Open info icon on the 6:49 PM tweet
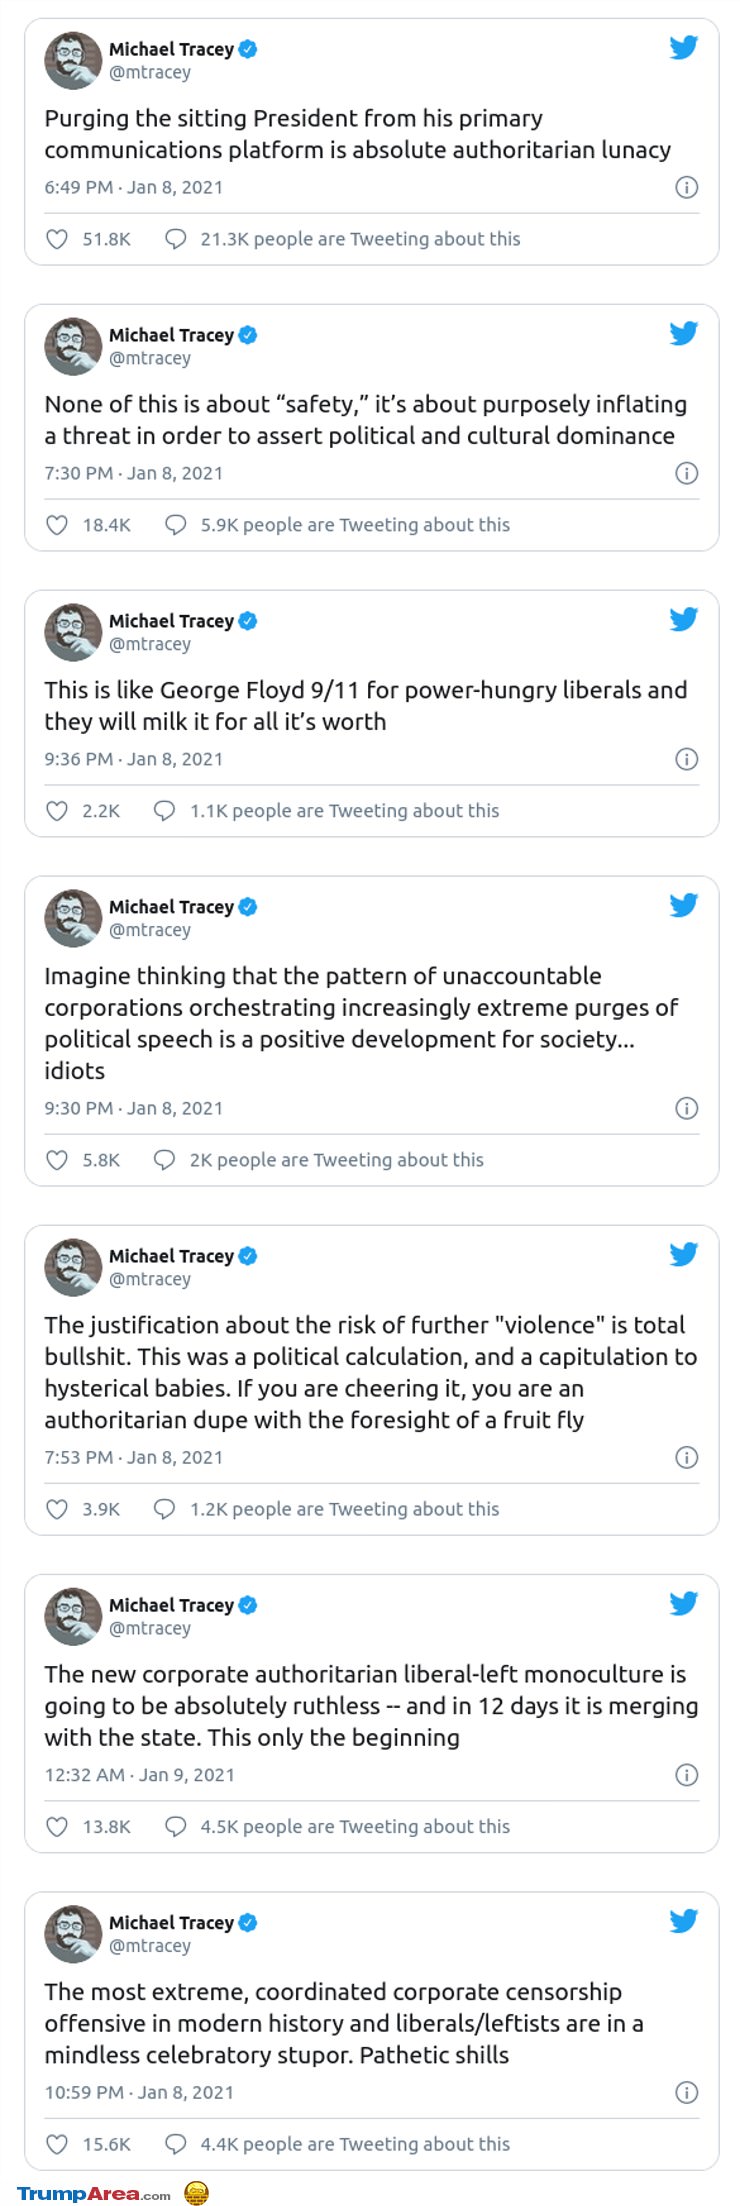This screenshot has height=2206, width=740. [x=687, y=187]
